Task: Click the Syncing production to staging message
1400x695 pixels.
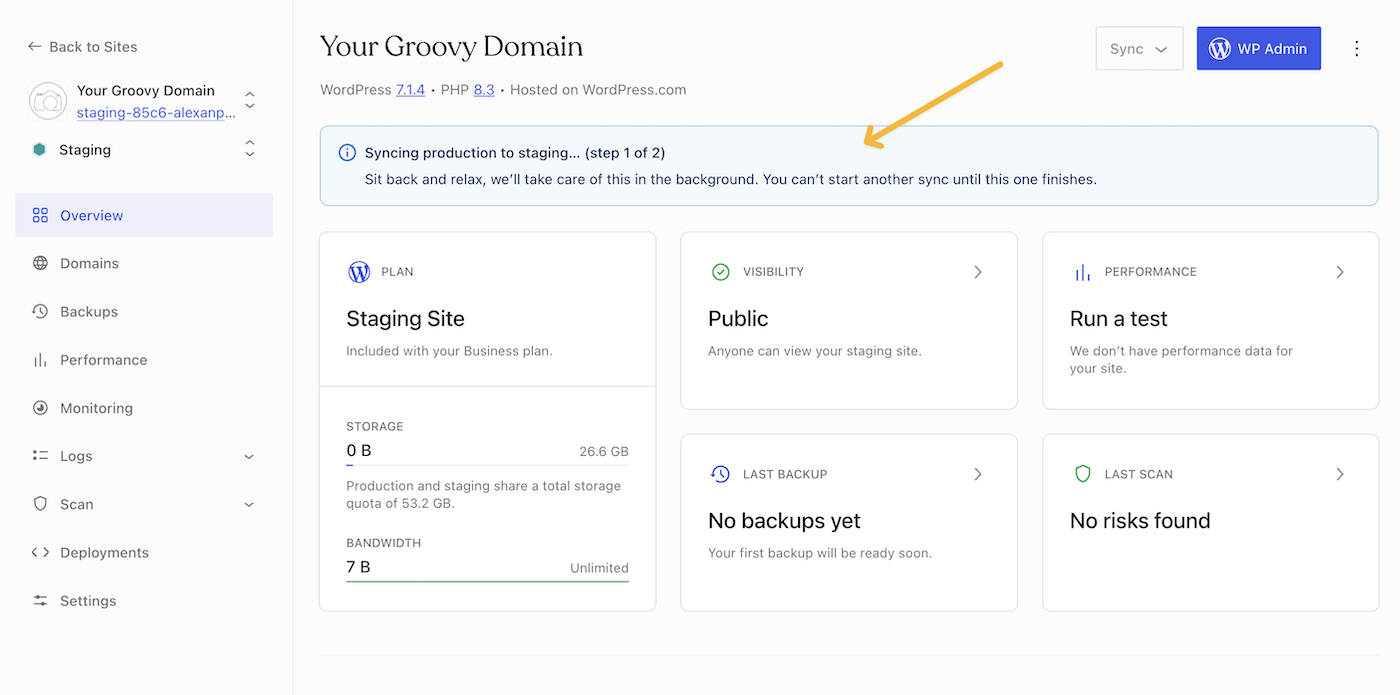Action: 515,153
